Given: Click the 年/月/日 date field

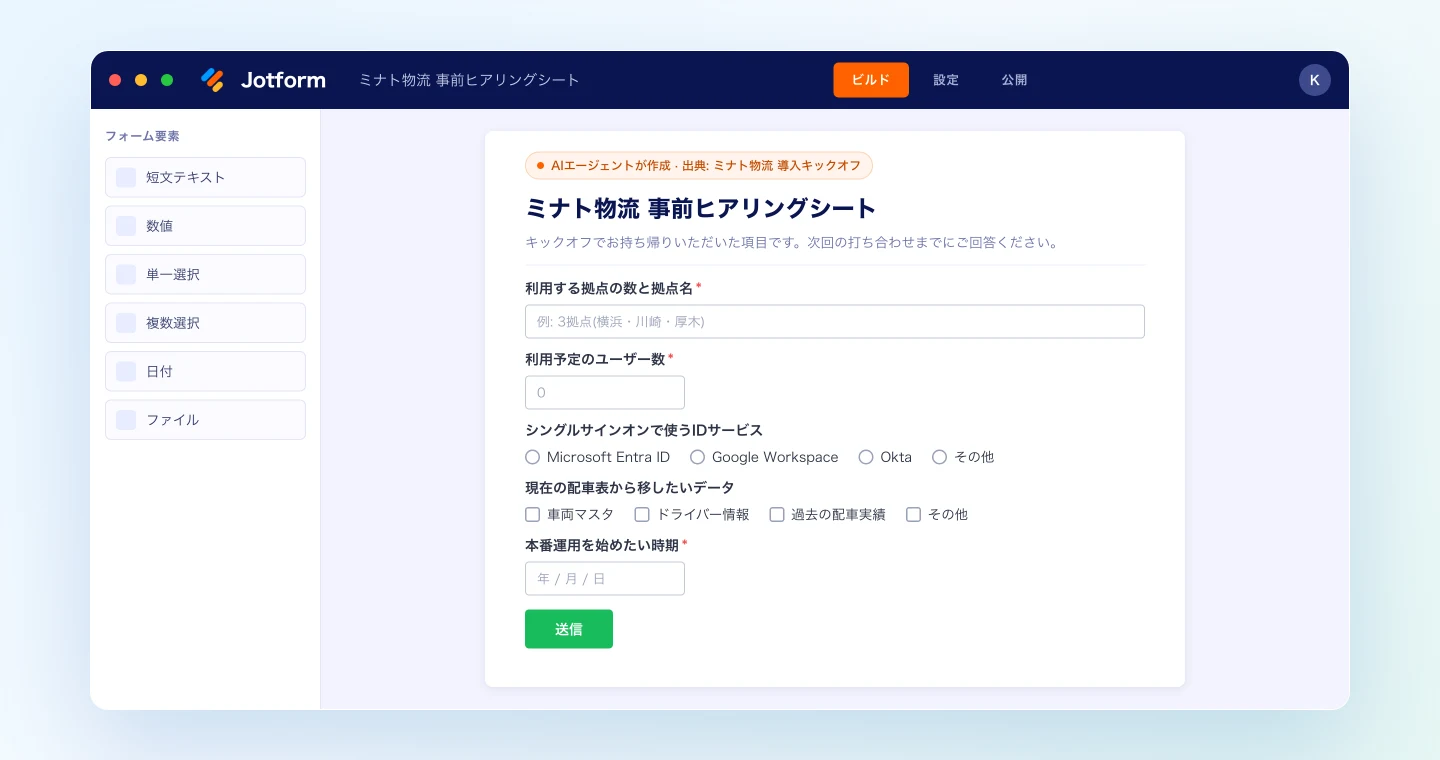Looking at the screenshot, I should pos(605,579).
